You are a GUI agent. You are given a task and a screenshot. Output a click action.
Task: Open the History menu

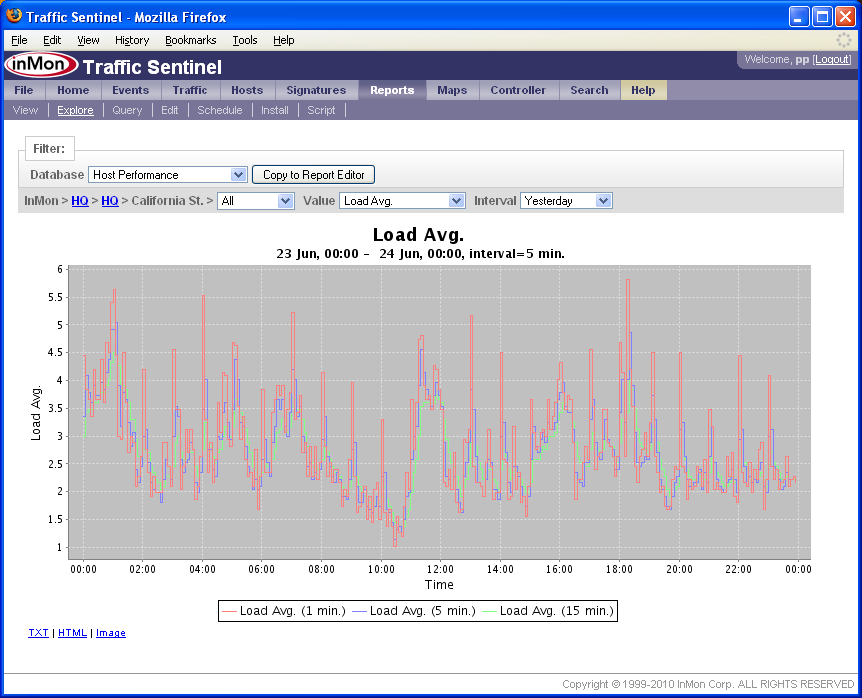click(132, 40)
